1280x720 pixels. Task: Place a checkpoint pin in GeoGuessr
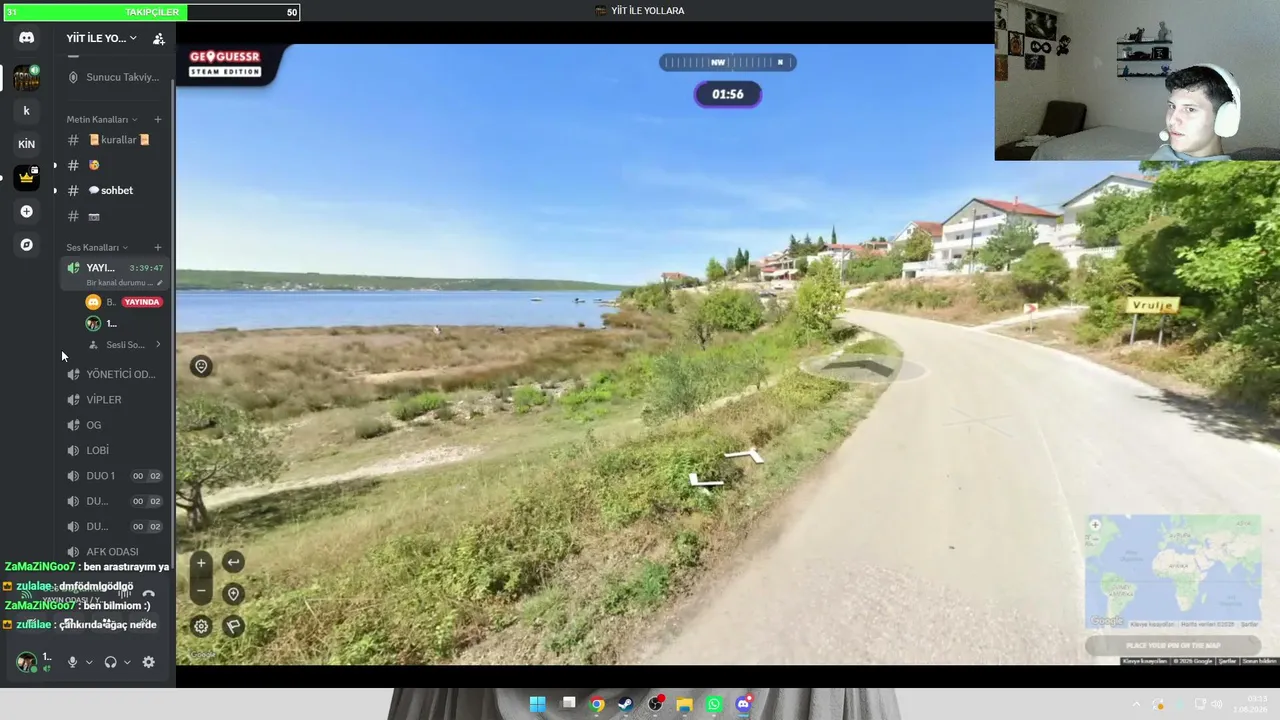[233, 594]
